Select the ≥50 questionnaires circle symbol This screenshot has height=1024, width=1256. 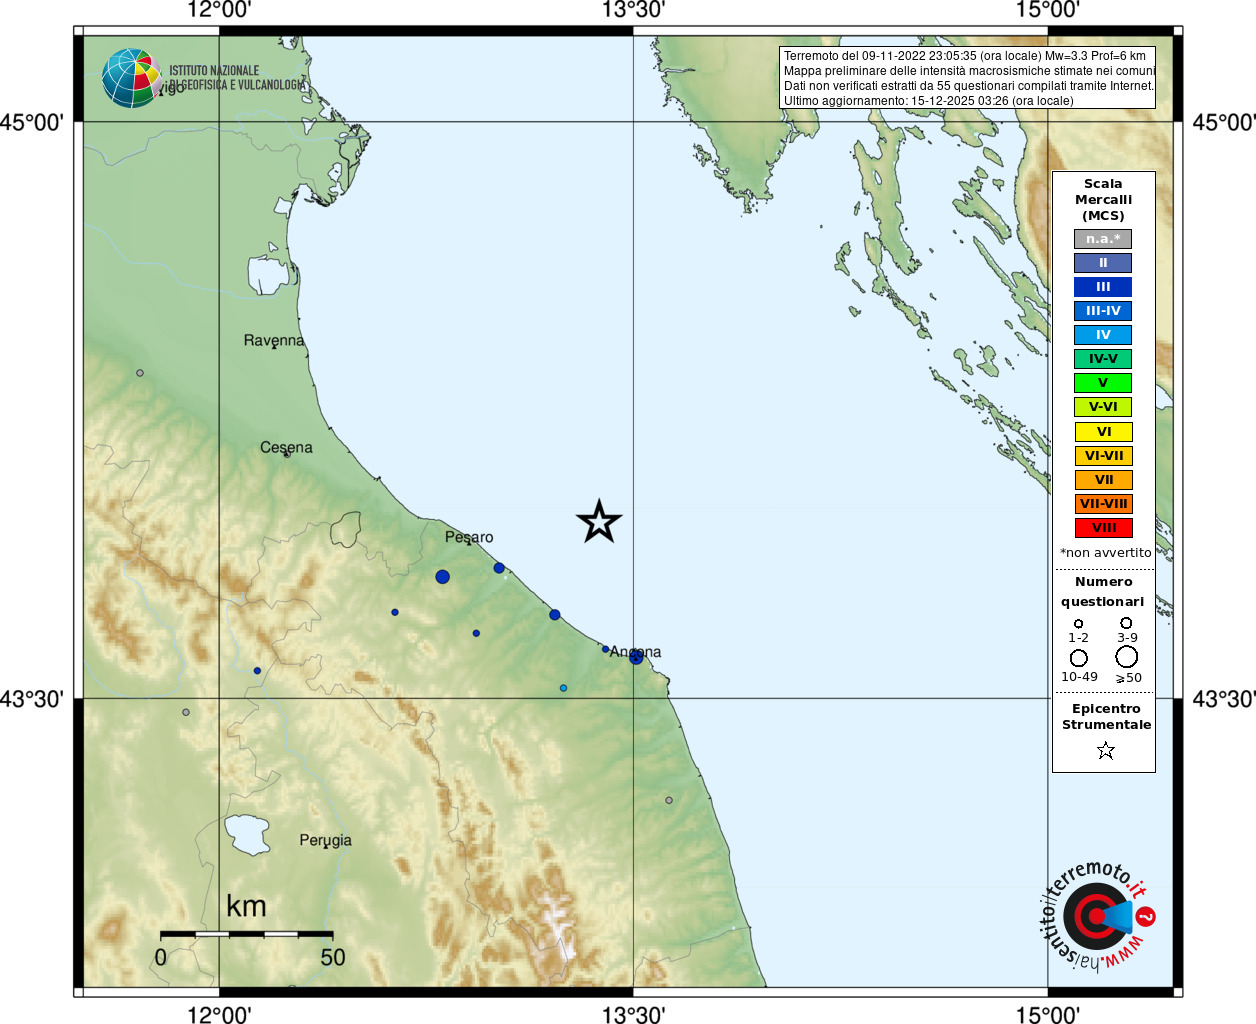click(x=1126, y=656)
